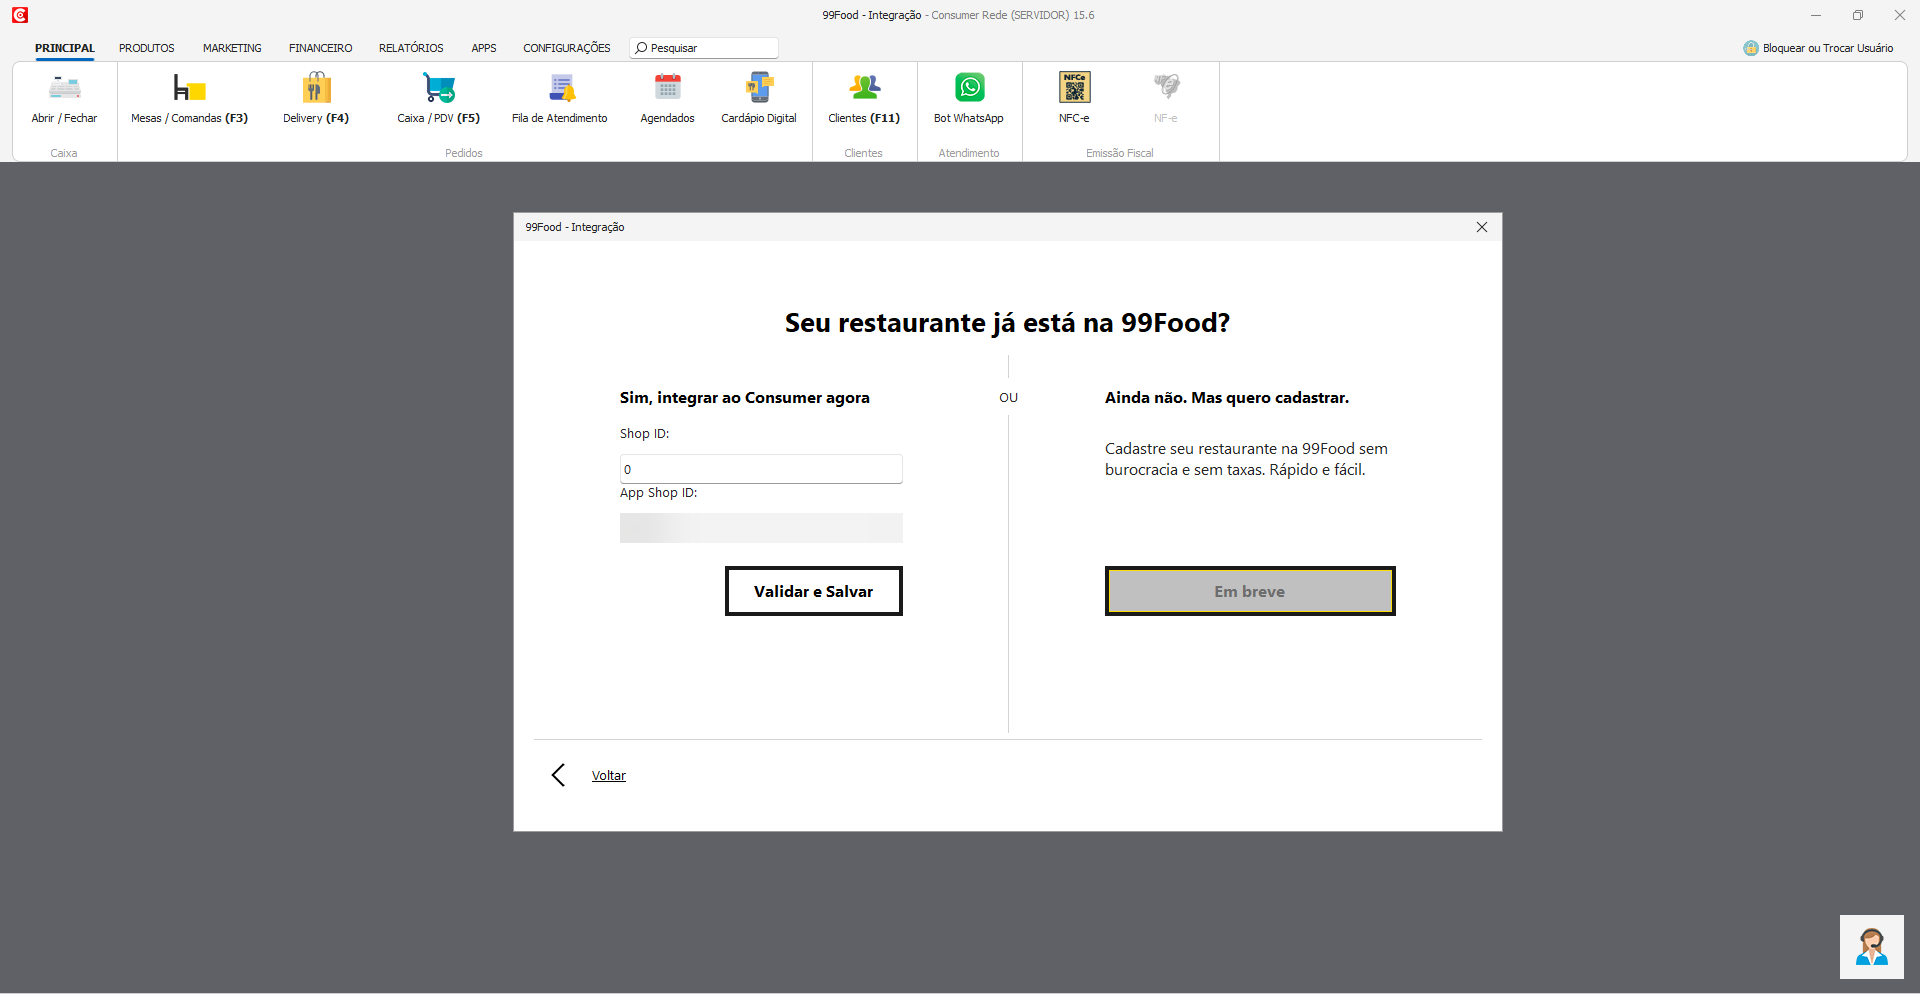Open Caixa / PDV (F5)

pos(438,90)
